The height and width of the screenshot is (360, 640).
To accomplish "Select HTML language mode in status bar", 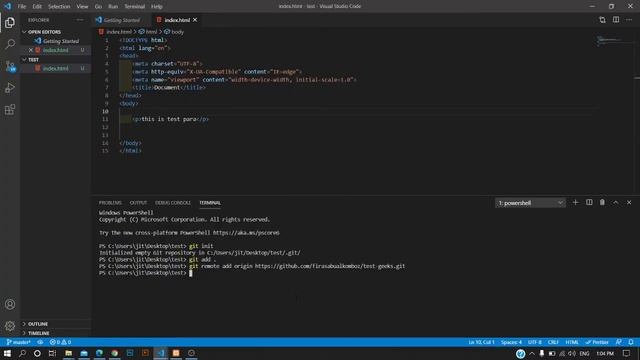I will point(572,342).
